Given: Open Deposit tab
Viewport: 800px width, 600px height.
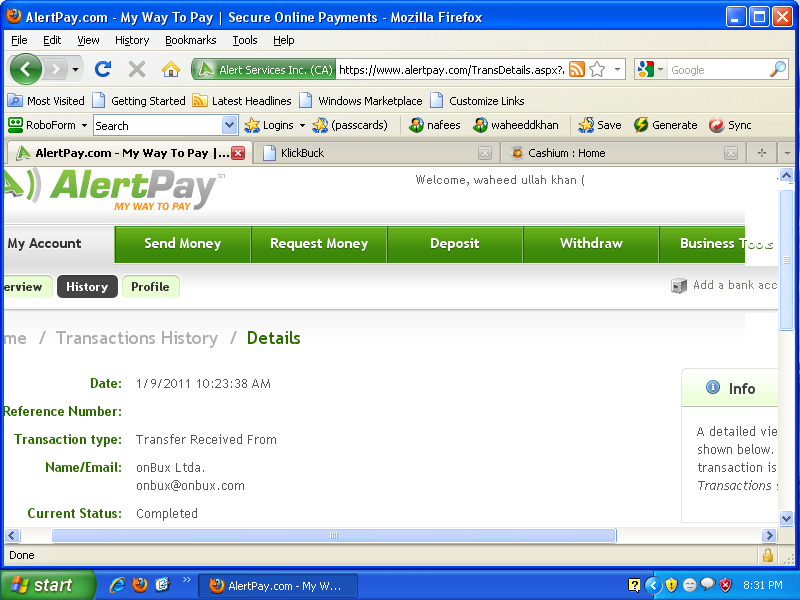Looking at the screenshot, I should [x=455, y=244].
